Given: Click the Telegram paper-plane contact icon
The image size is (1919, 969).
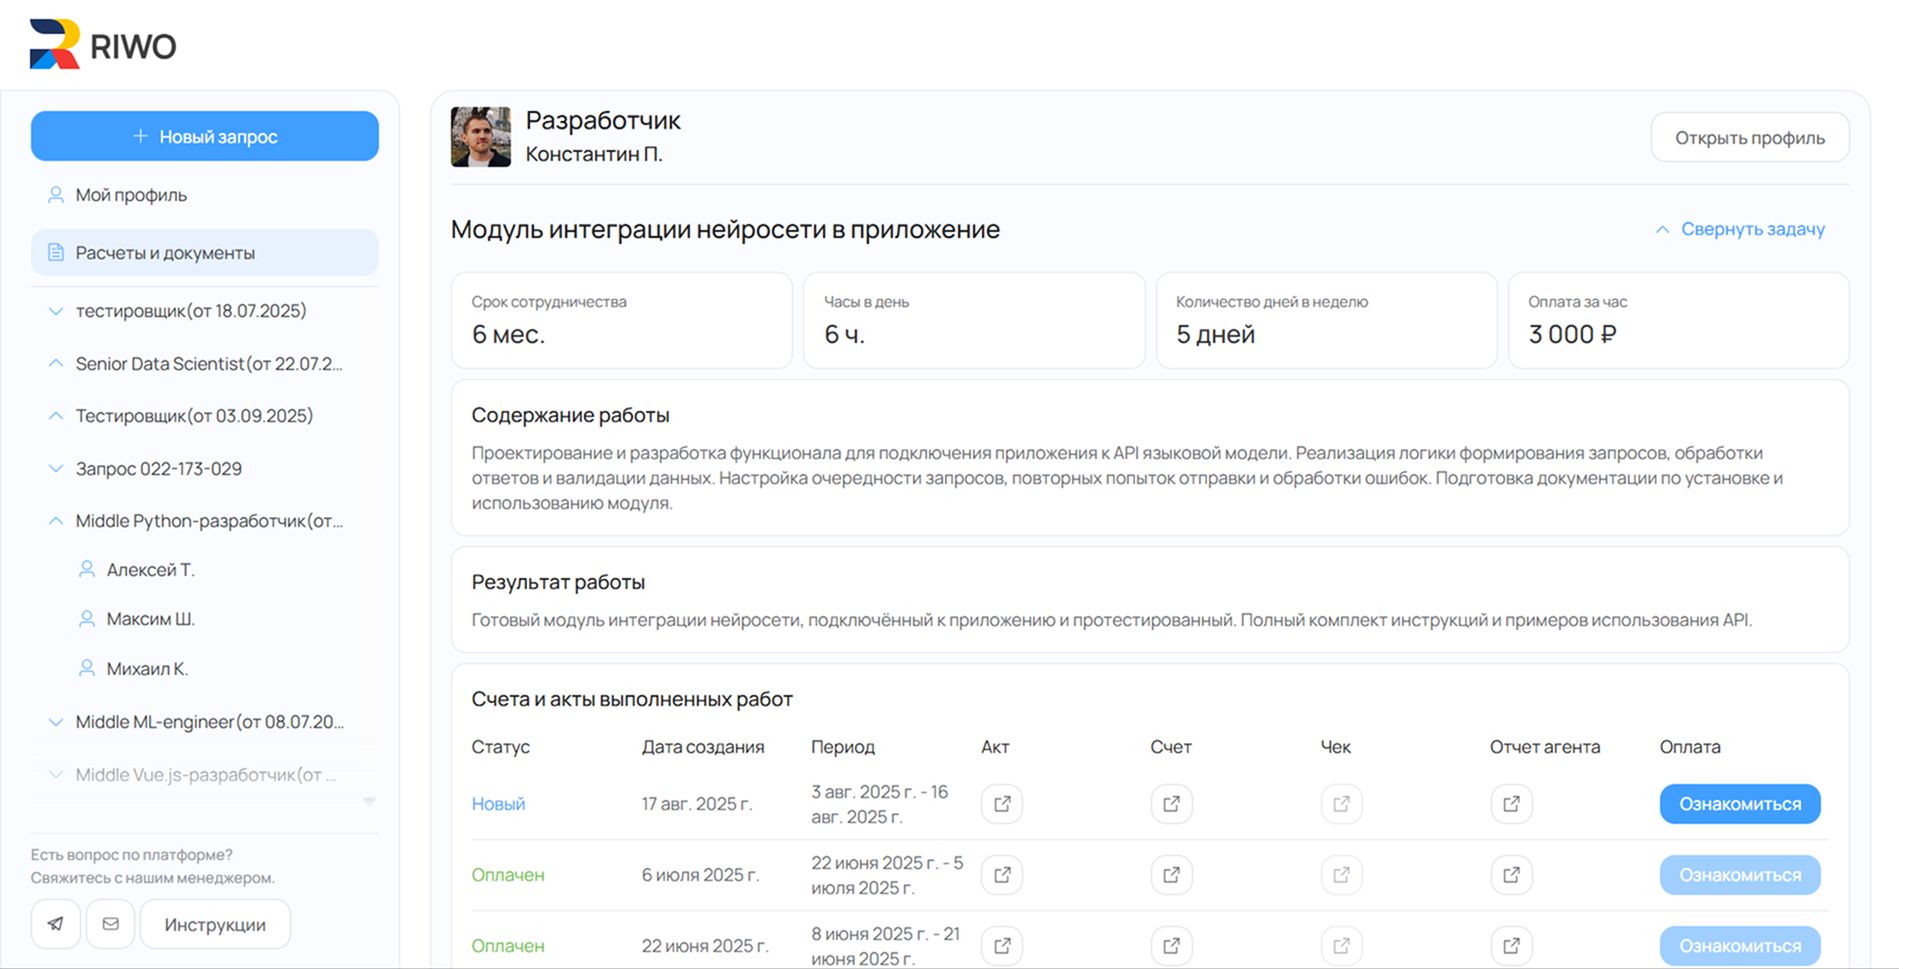Looking at the screenshot, I should click(x=56, y=924).
